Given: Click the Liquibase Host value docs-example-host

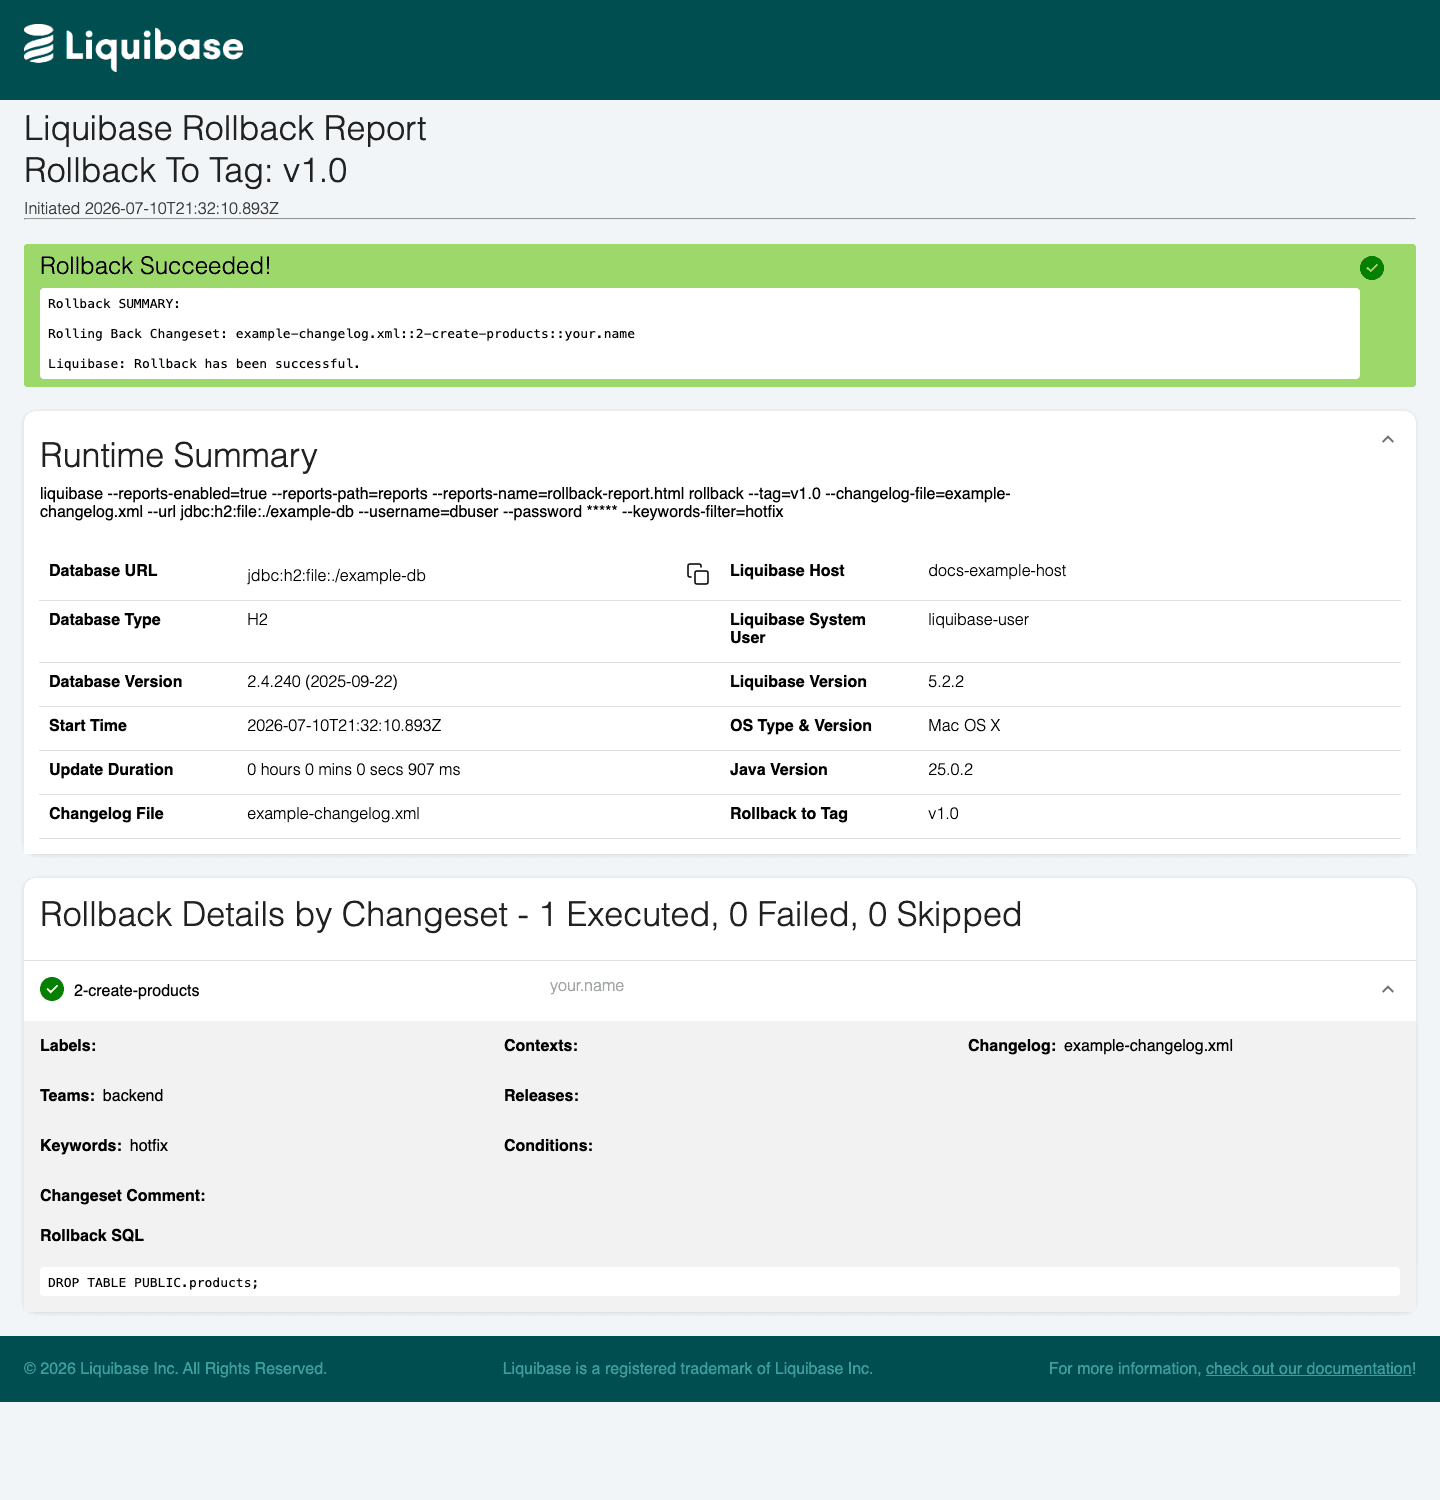Looking at the screenshot, I should [x=997, y=571].
